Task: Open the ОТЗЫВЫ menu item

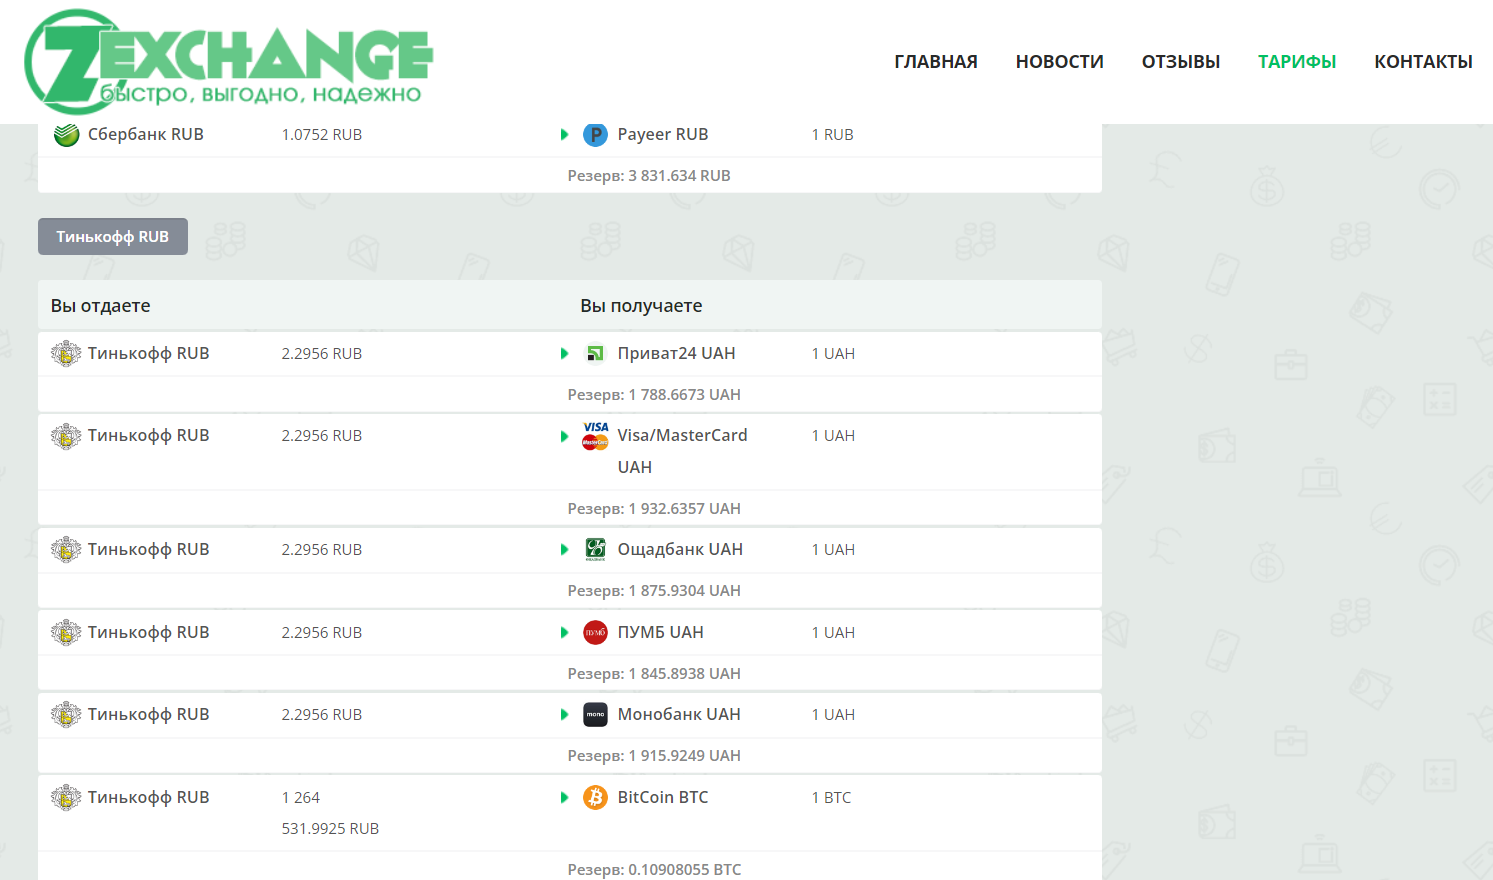Action: pyautogui.click(x=1181, y=62)
